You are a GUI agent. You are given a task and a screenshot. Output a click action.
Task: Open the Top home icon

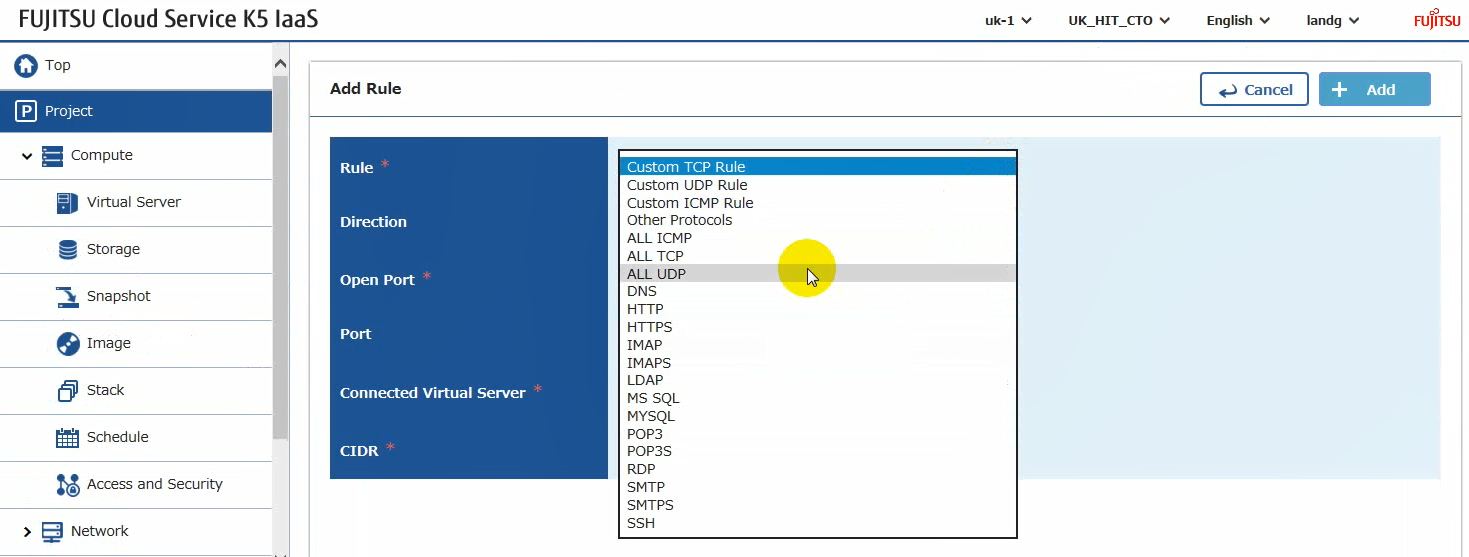tap(25, 65)
